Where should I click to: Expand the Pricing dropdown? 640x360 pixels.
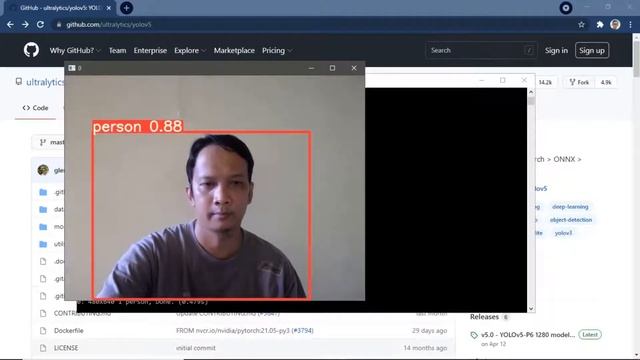[x=277, y=51]
